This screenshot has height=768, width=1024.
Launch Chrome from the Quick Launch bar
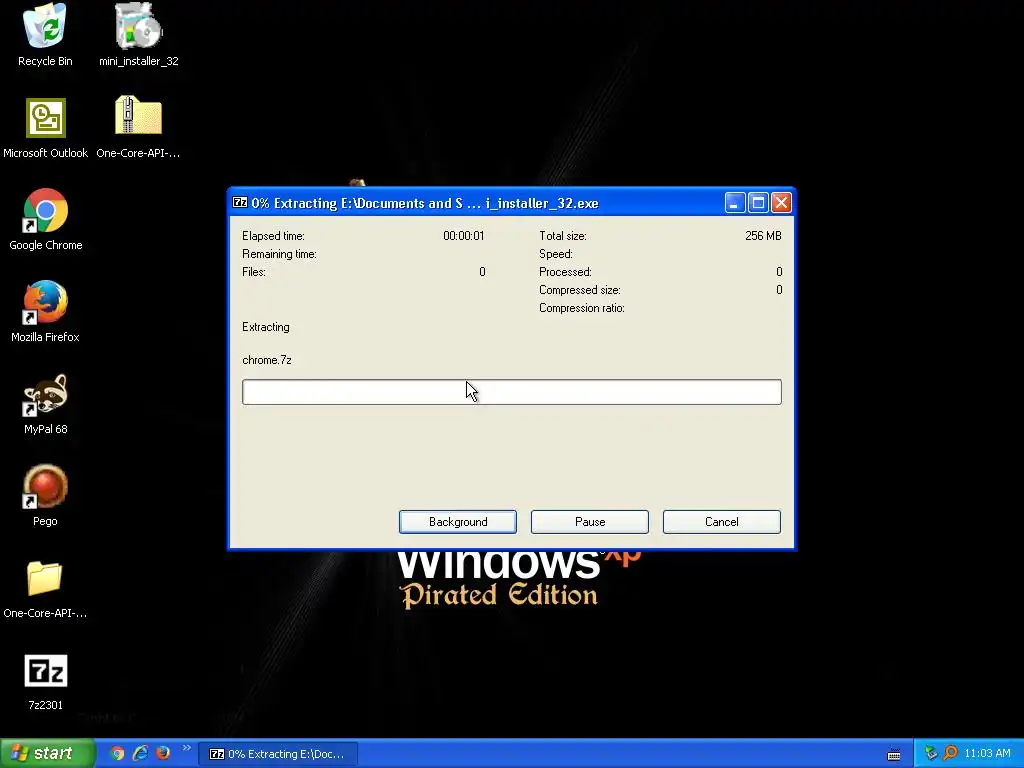point(118,754)
